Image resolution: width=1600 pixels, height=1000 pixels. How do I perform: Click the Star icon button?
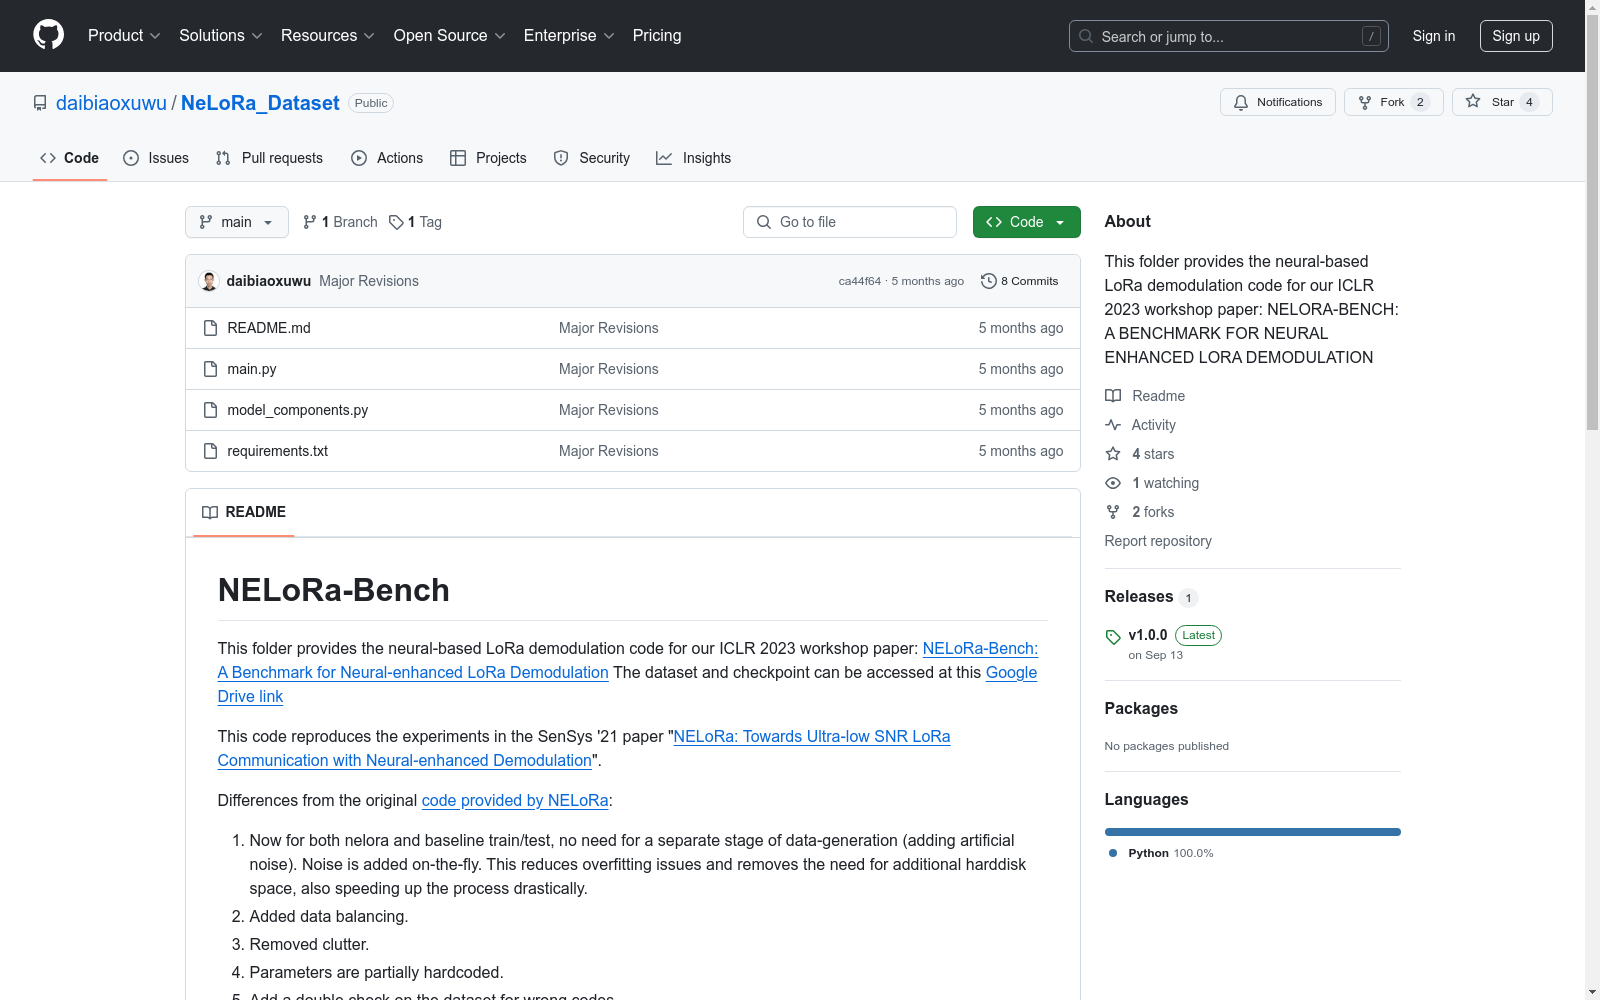click(1473, 102)
